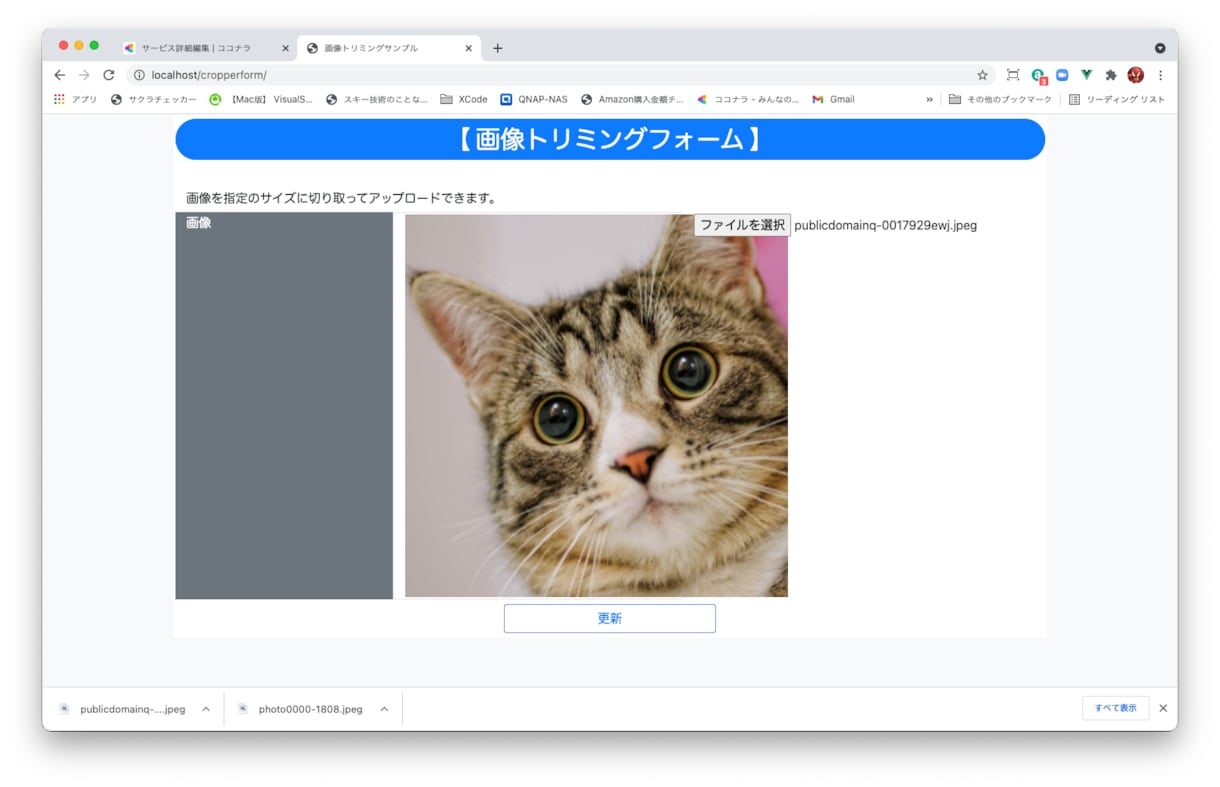Click the instruction text 画像を指定のサイズに切り取って…
The width and height of the screenshot is (1220, 787).
(x=342, y=198)
